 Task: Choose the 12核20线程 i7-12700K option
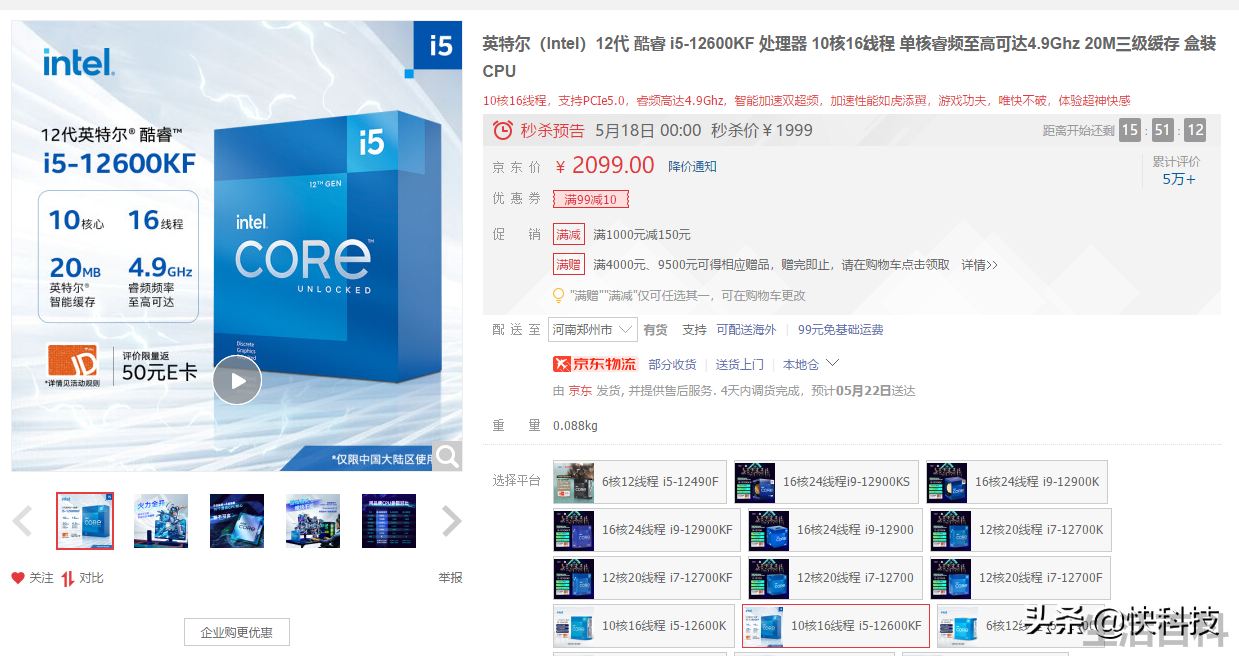pyautogui.click(x=1021, y=530)
